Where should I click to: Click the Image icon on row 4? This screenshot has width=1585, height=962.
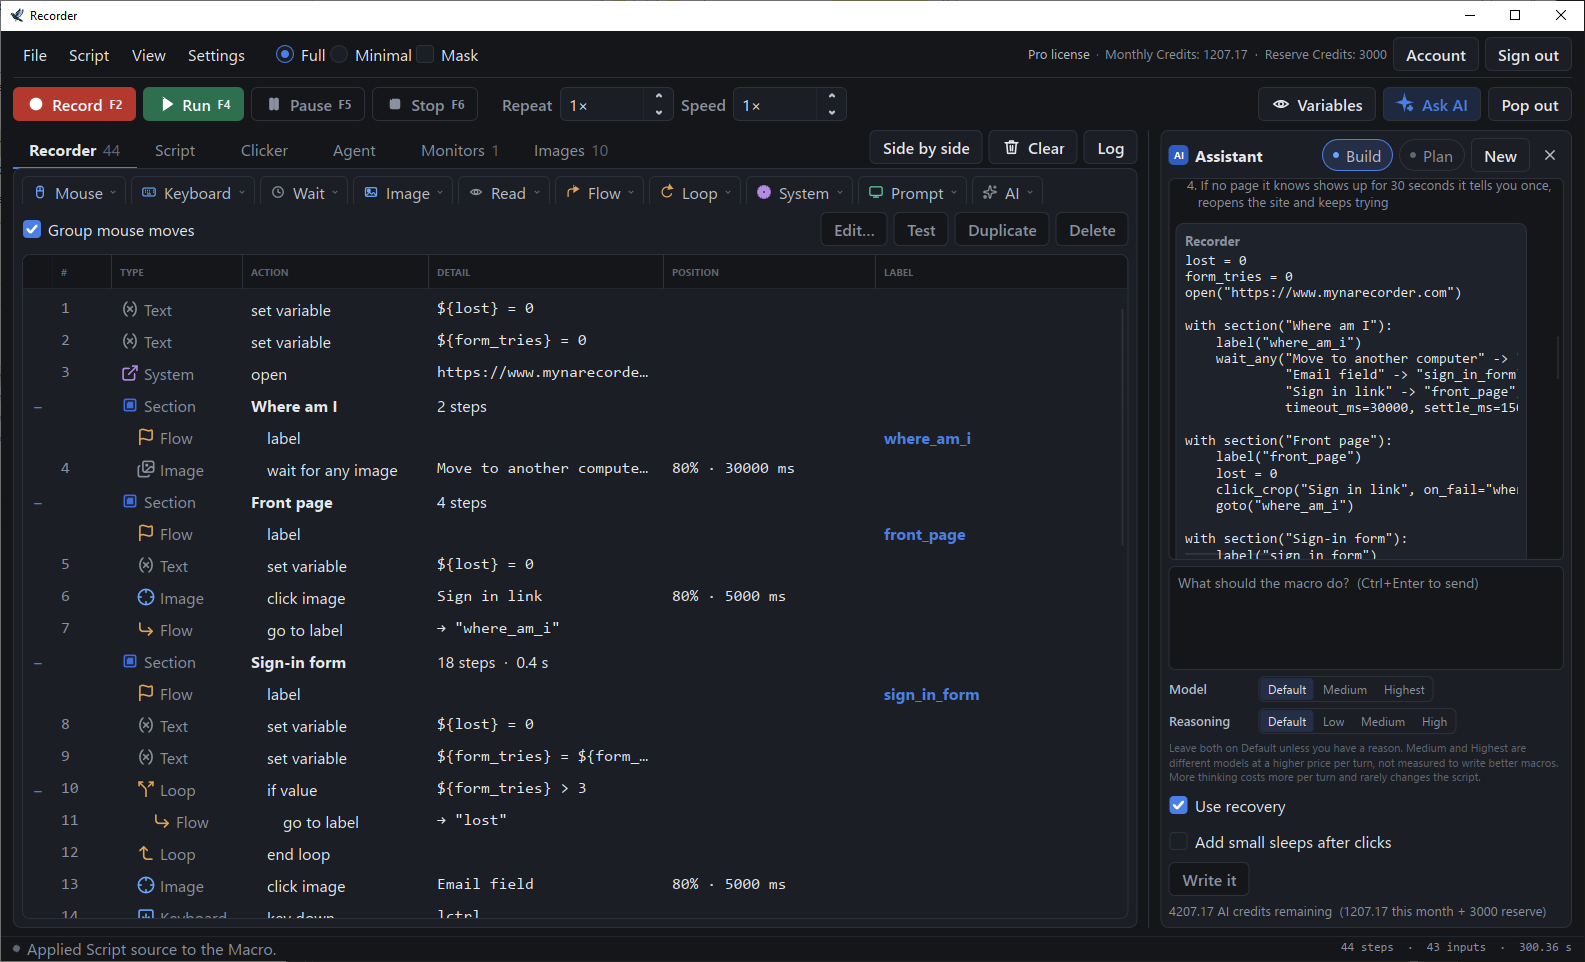(146, 469)
